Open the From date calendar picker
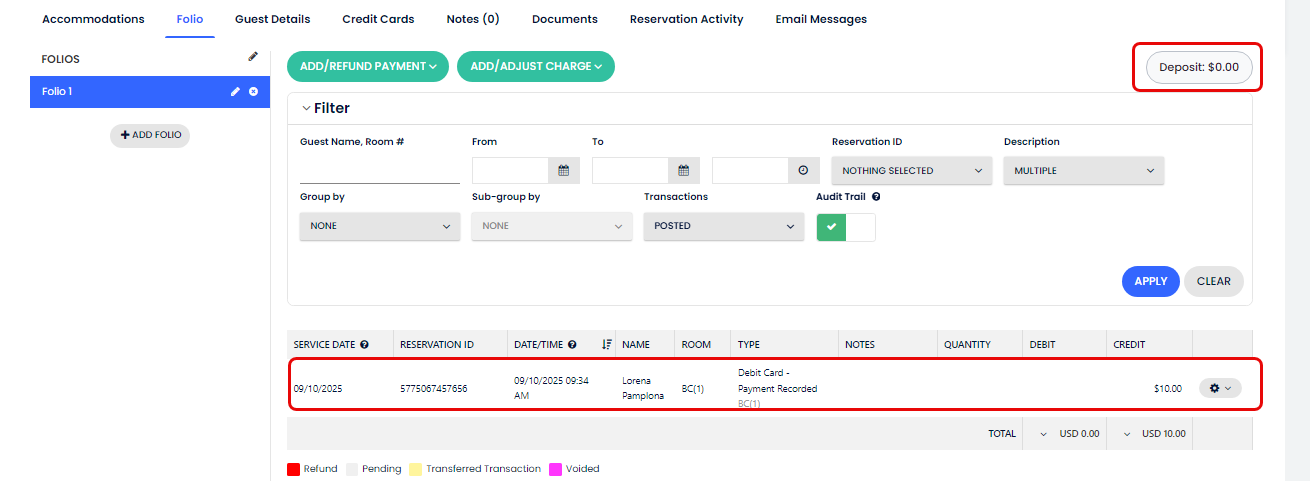Image resolution: width=1310 pixels, height=481 pixels. 563,170
